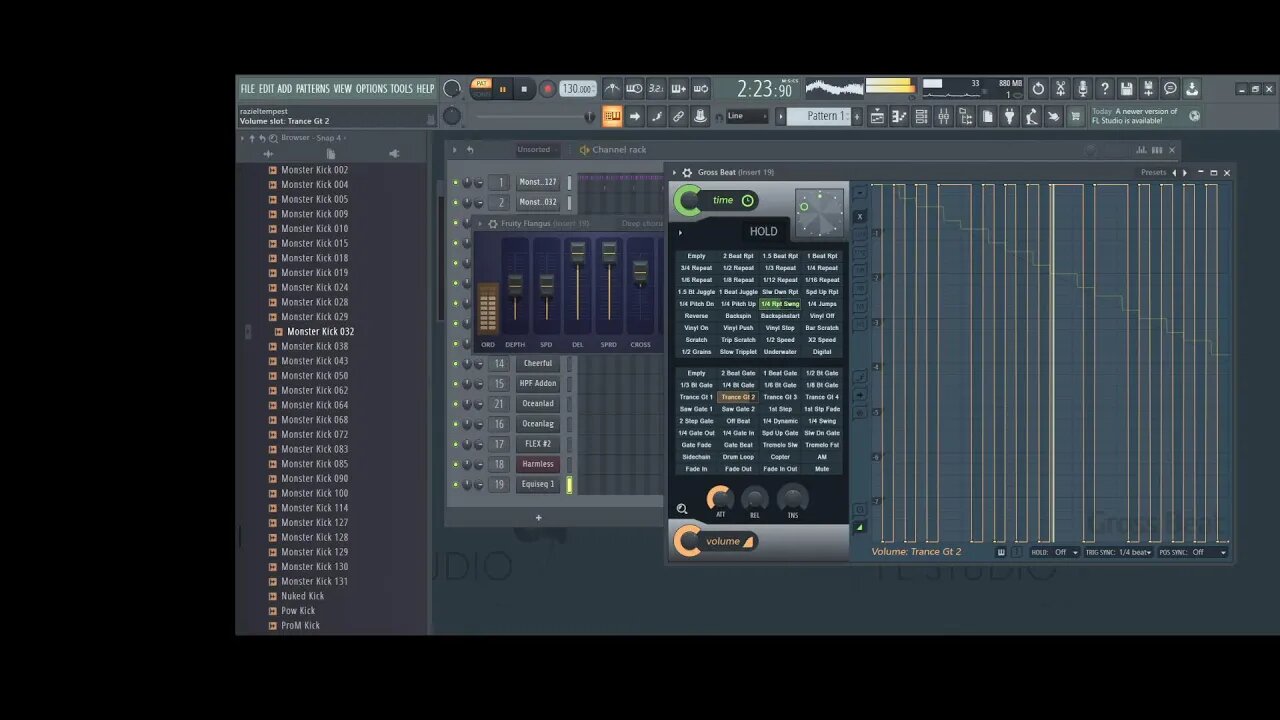
Task: Click the Gross Beat ATT knob
Action: tap(720, 498)
